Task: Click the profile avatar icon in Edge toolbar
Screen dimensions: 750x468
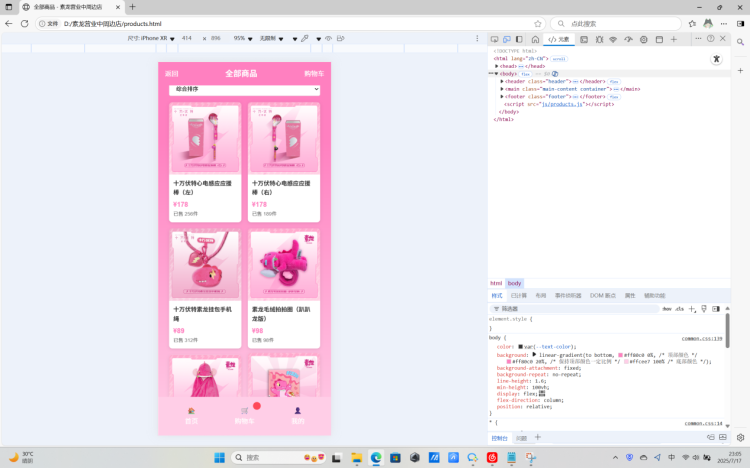Action: coord(708,23)
